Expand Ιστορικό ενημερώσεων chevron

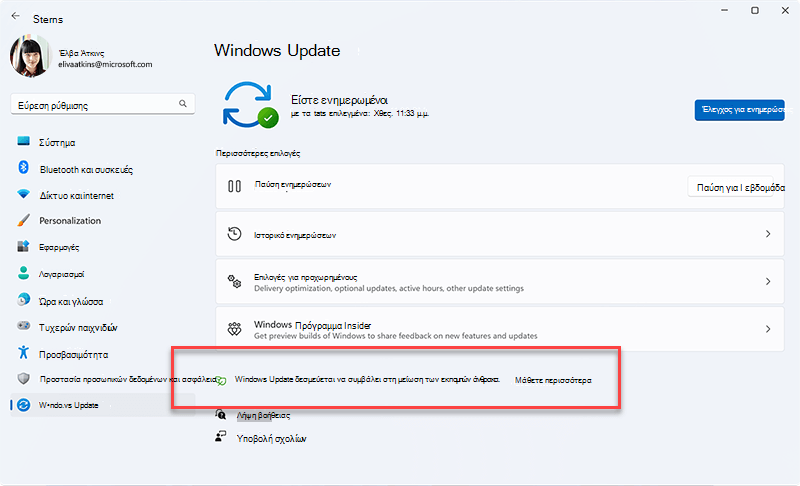tap(768, 234)
